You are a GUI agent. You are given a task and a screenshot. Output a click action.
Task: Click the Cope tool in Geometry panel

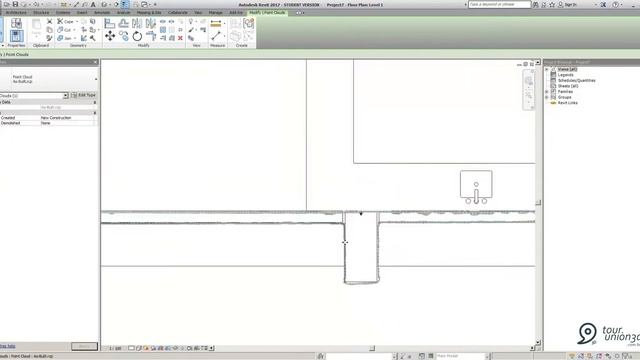click(x=65, y=21)
